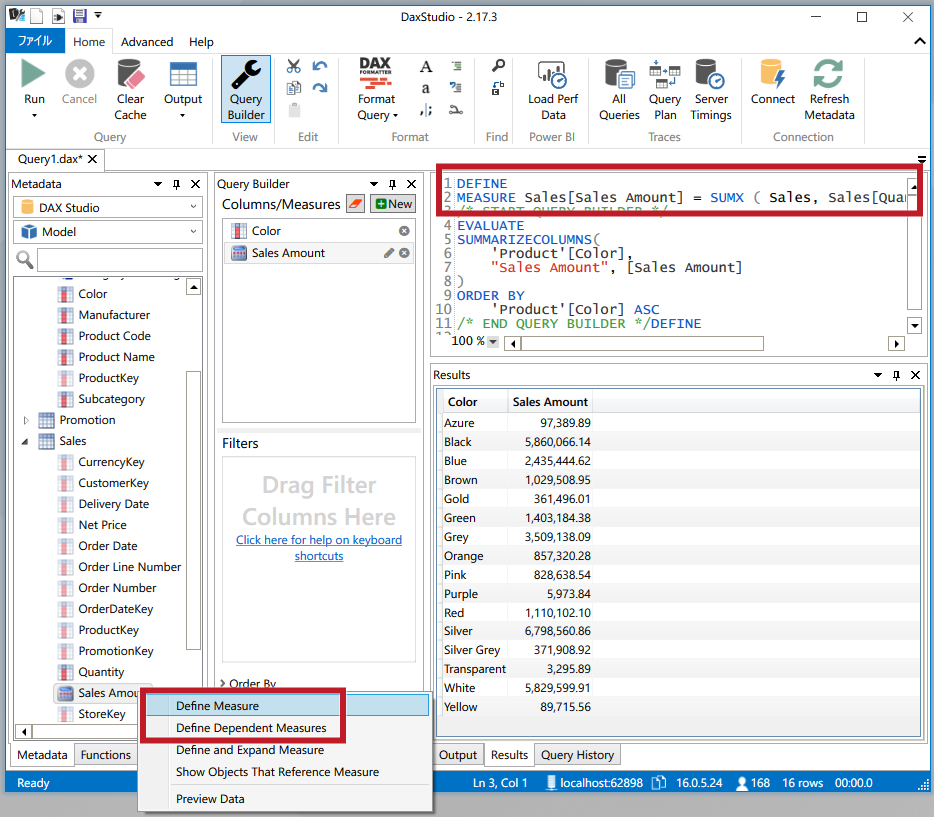Clear the Query Builder with eraser icon

(356, 204)
